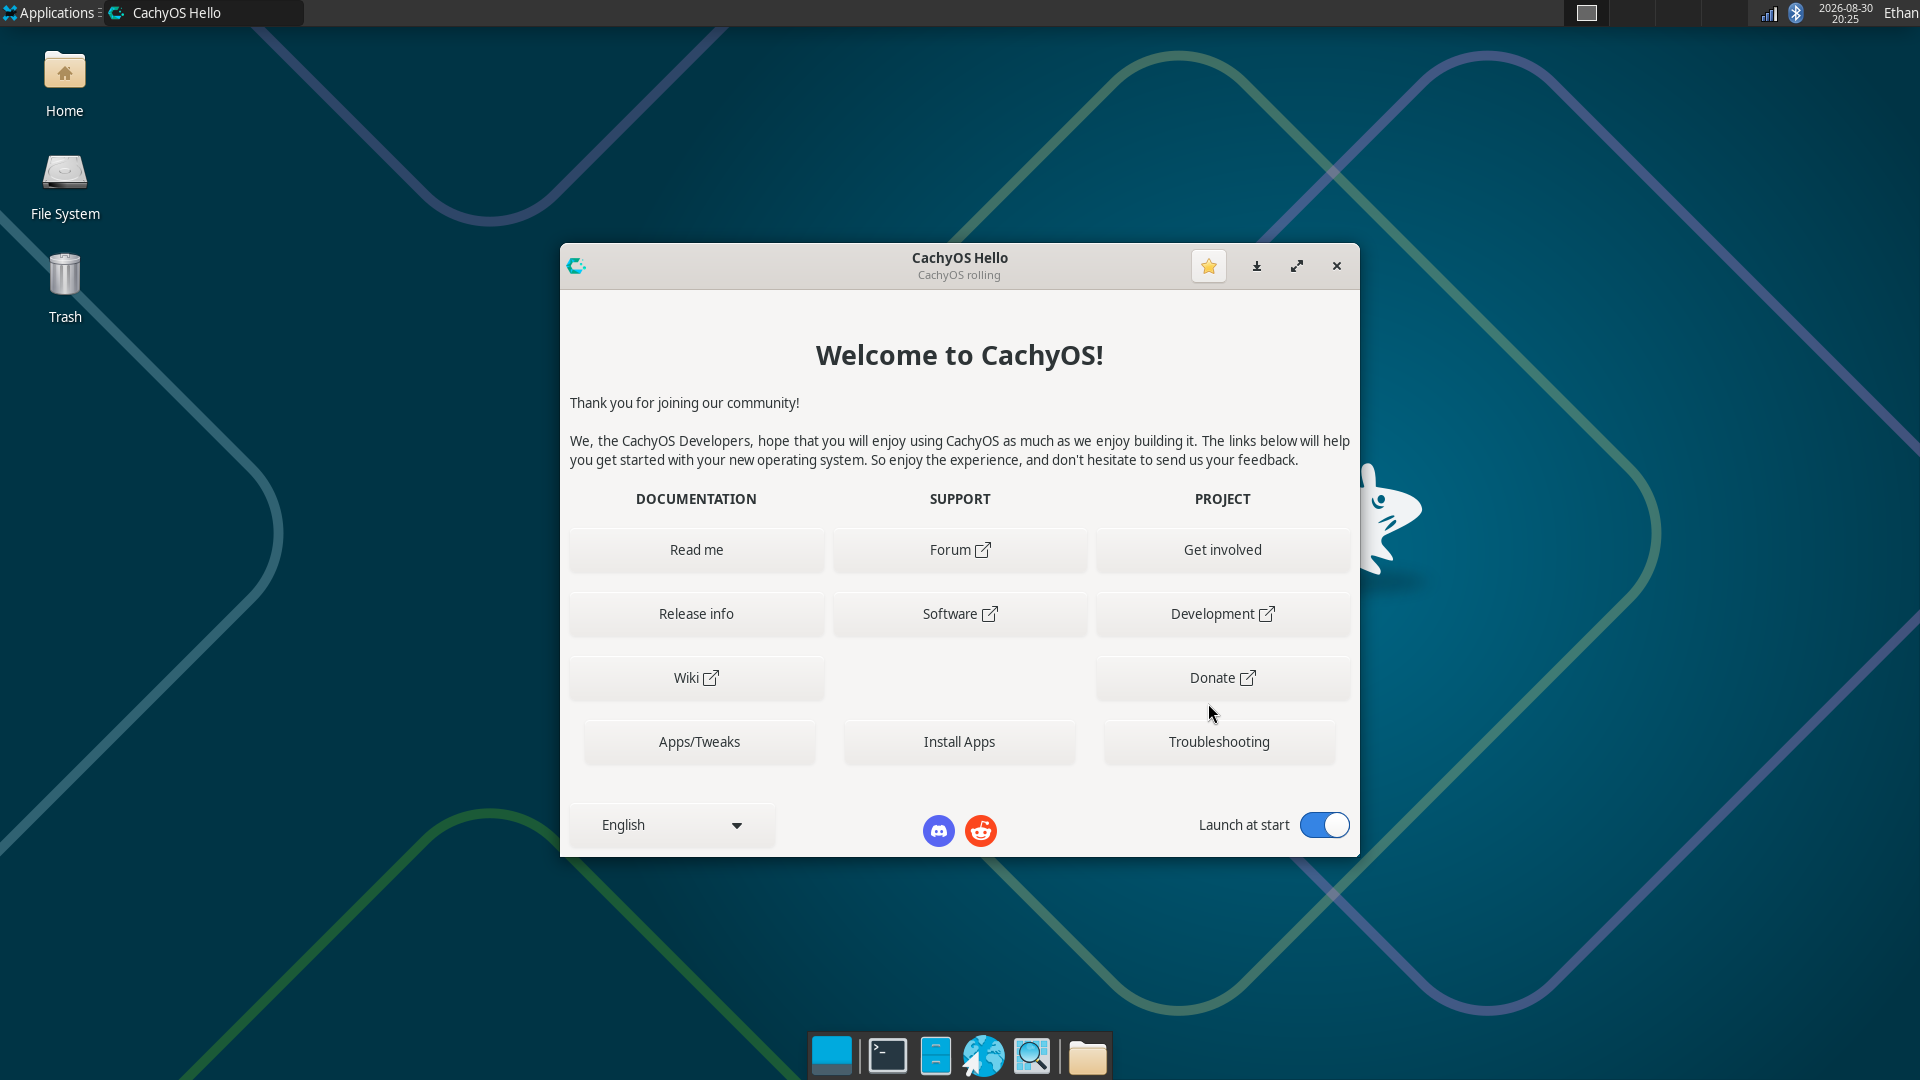The width and height of the screenshot is (1920, 1080).
Task: Select the first workspace in the switcher
Action: click(1587, 13)
